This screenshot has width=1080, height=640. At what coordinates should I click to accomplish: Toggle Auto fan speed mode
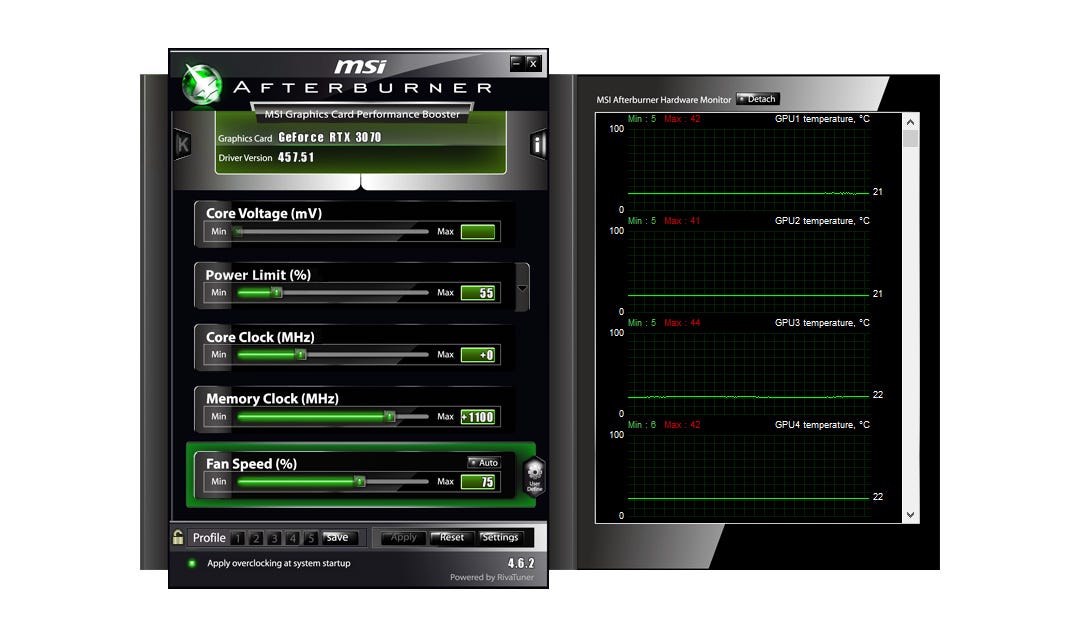[484, 462]
